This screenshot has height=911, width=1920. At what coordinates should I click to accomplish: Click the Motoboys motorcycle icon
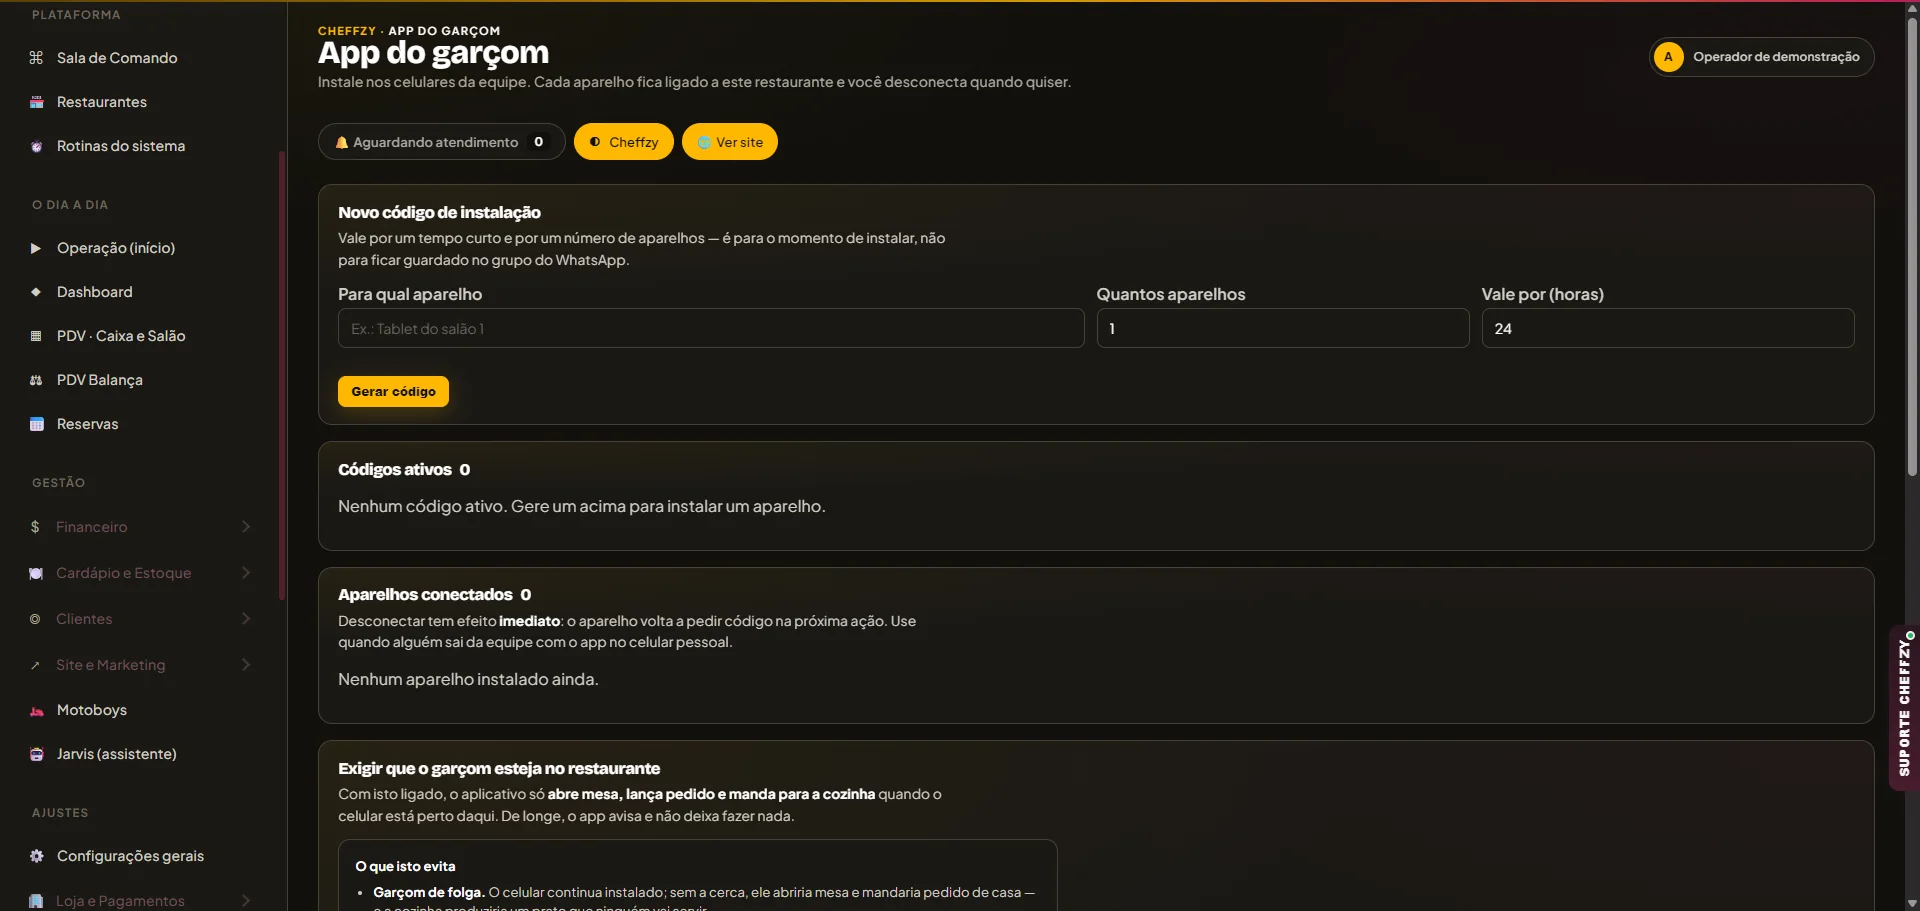pyautogui.click(x=36, y=711)
